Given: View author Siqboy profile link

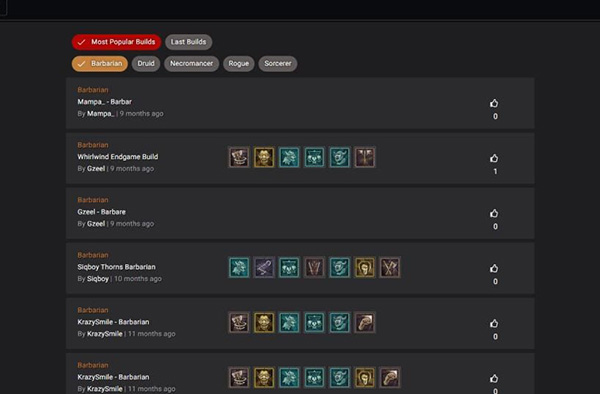Looking at the screenshot, I should click(x=98, y=279).
